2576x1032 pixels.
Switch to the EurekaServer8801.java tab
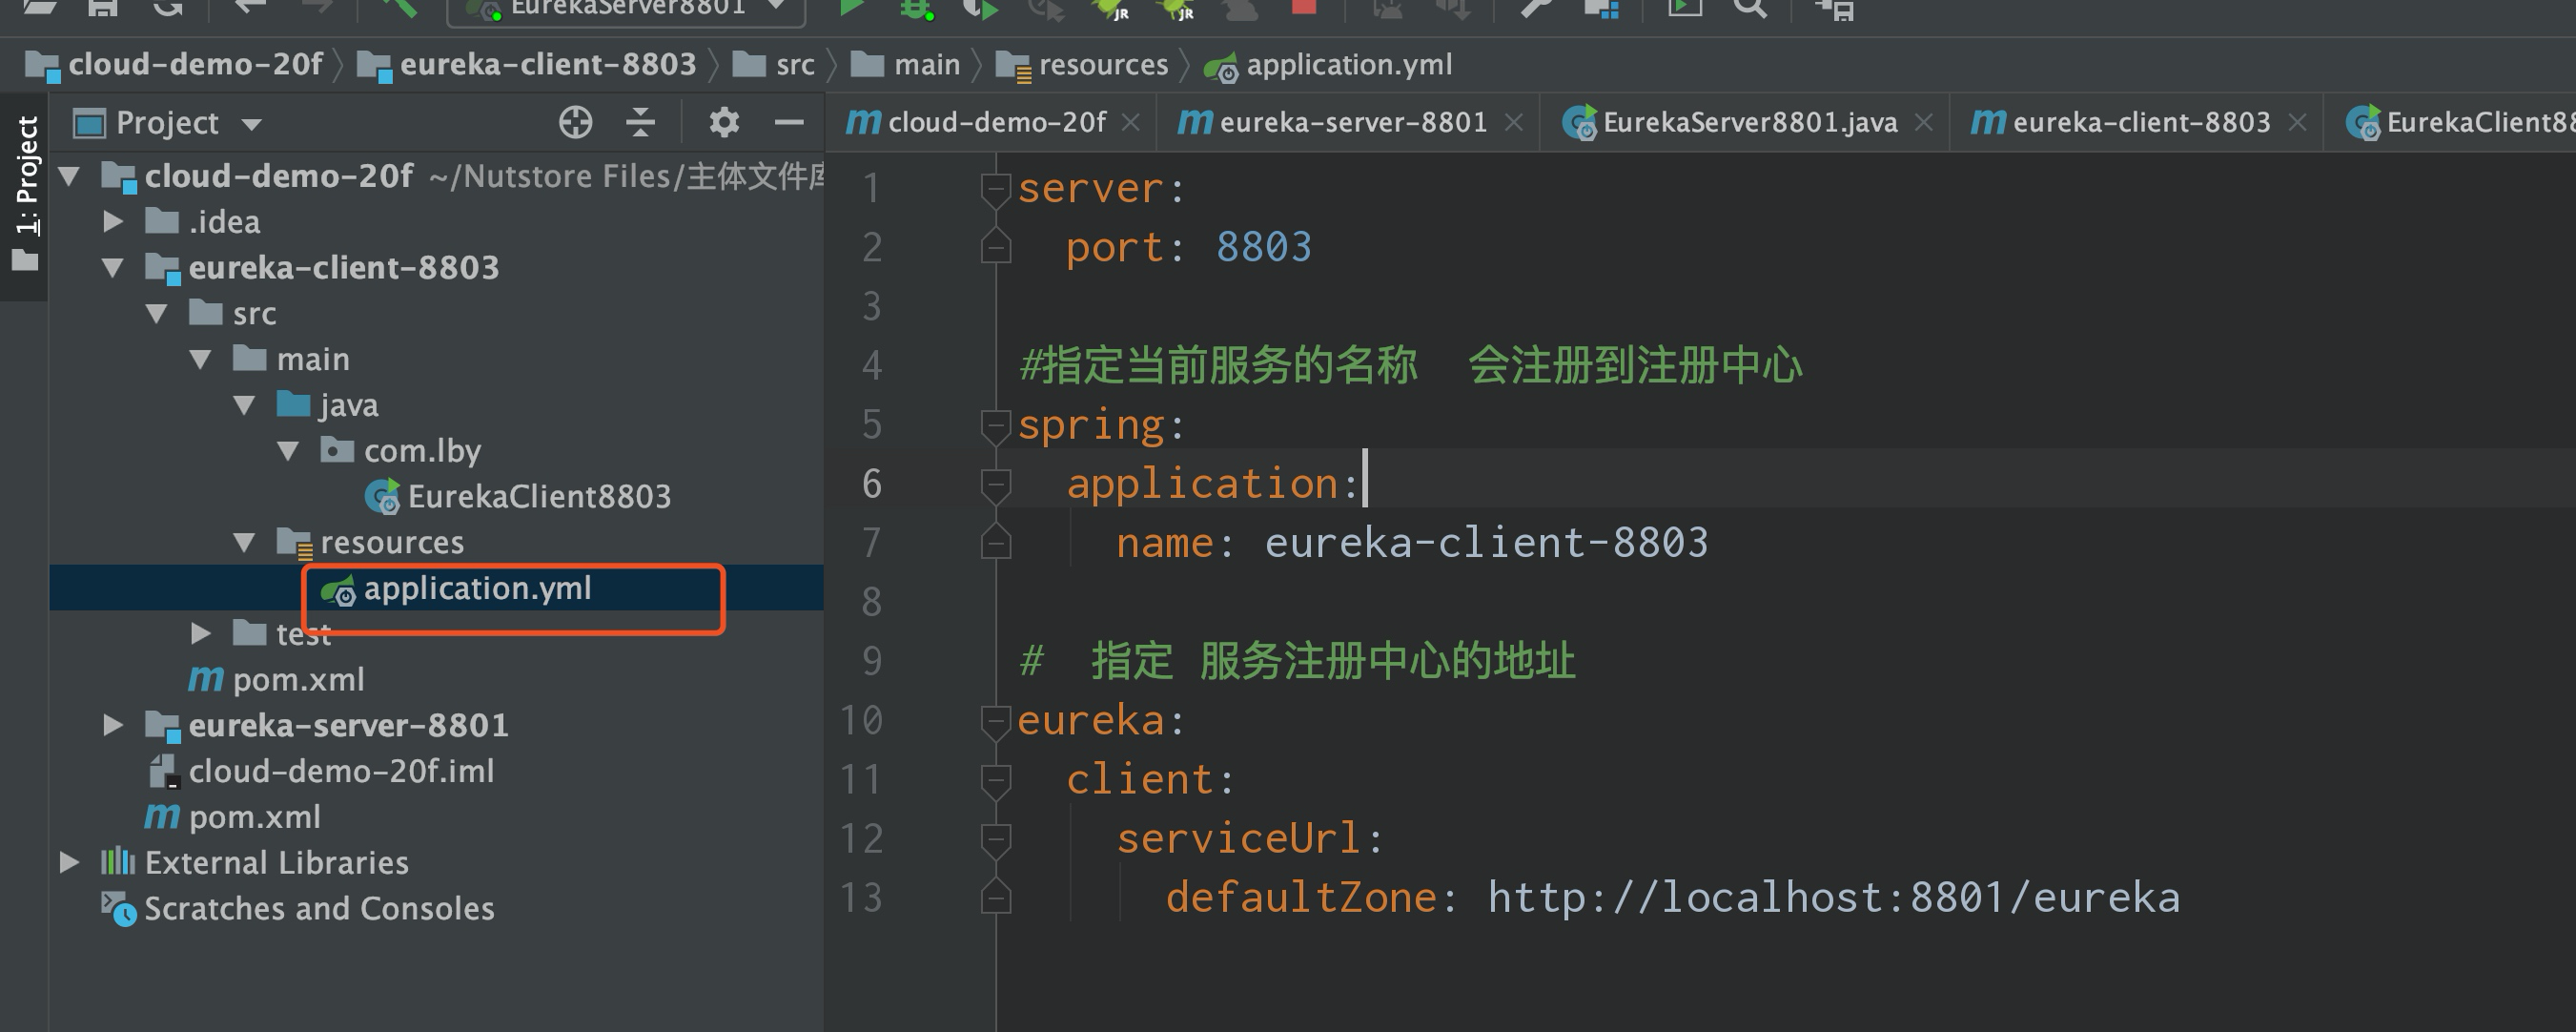click(x=1748, y=123)
